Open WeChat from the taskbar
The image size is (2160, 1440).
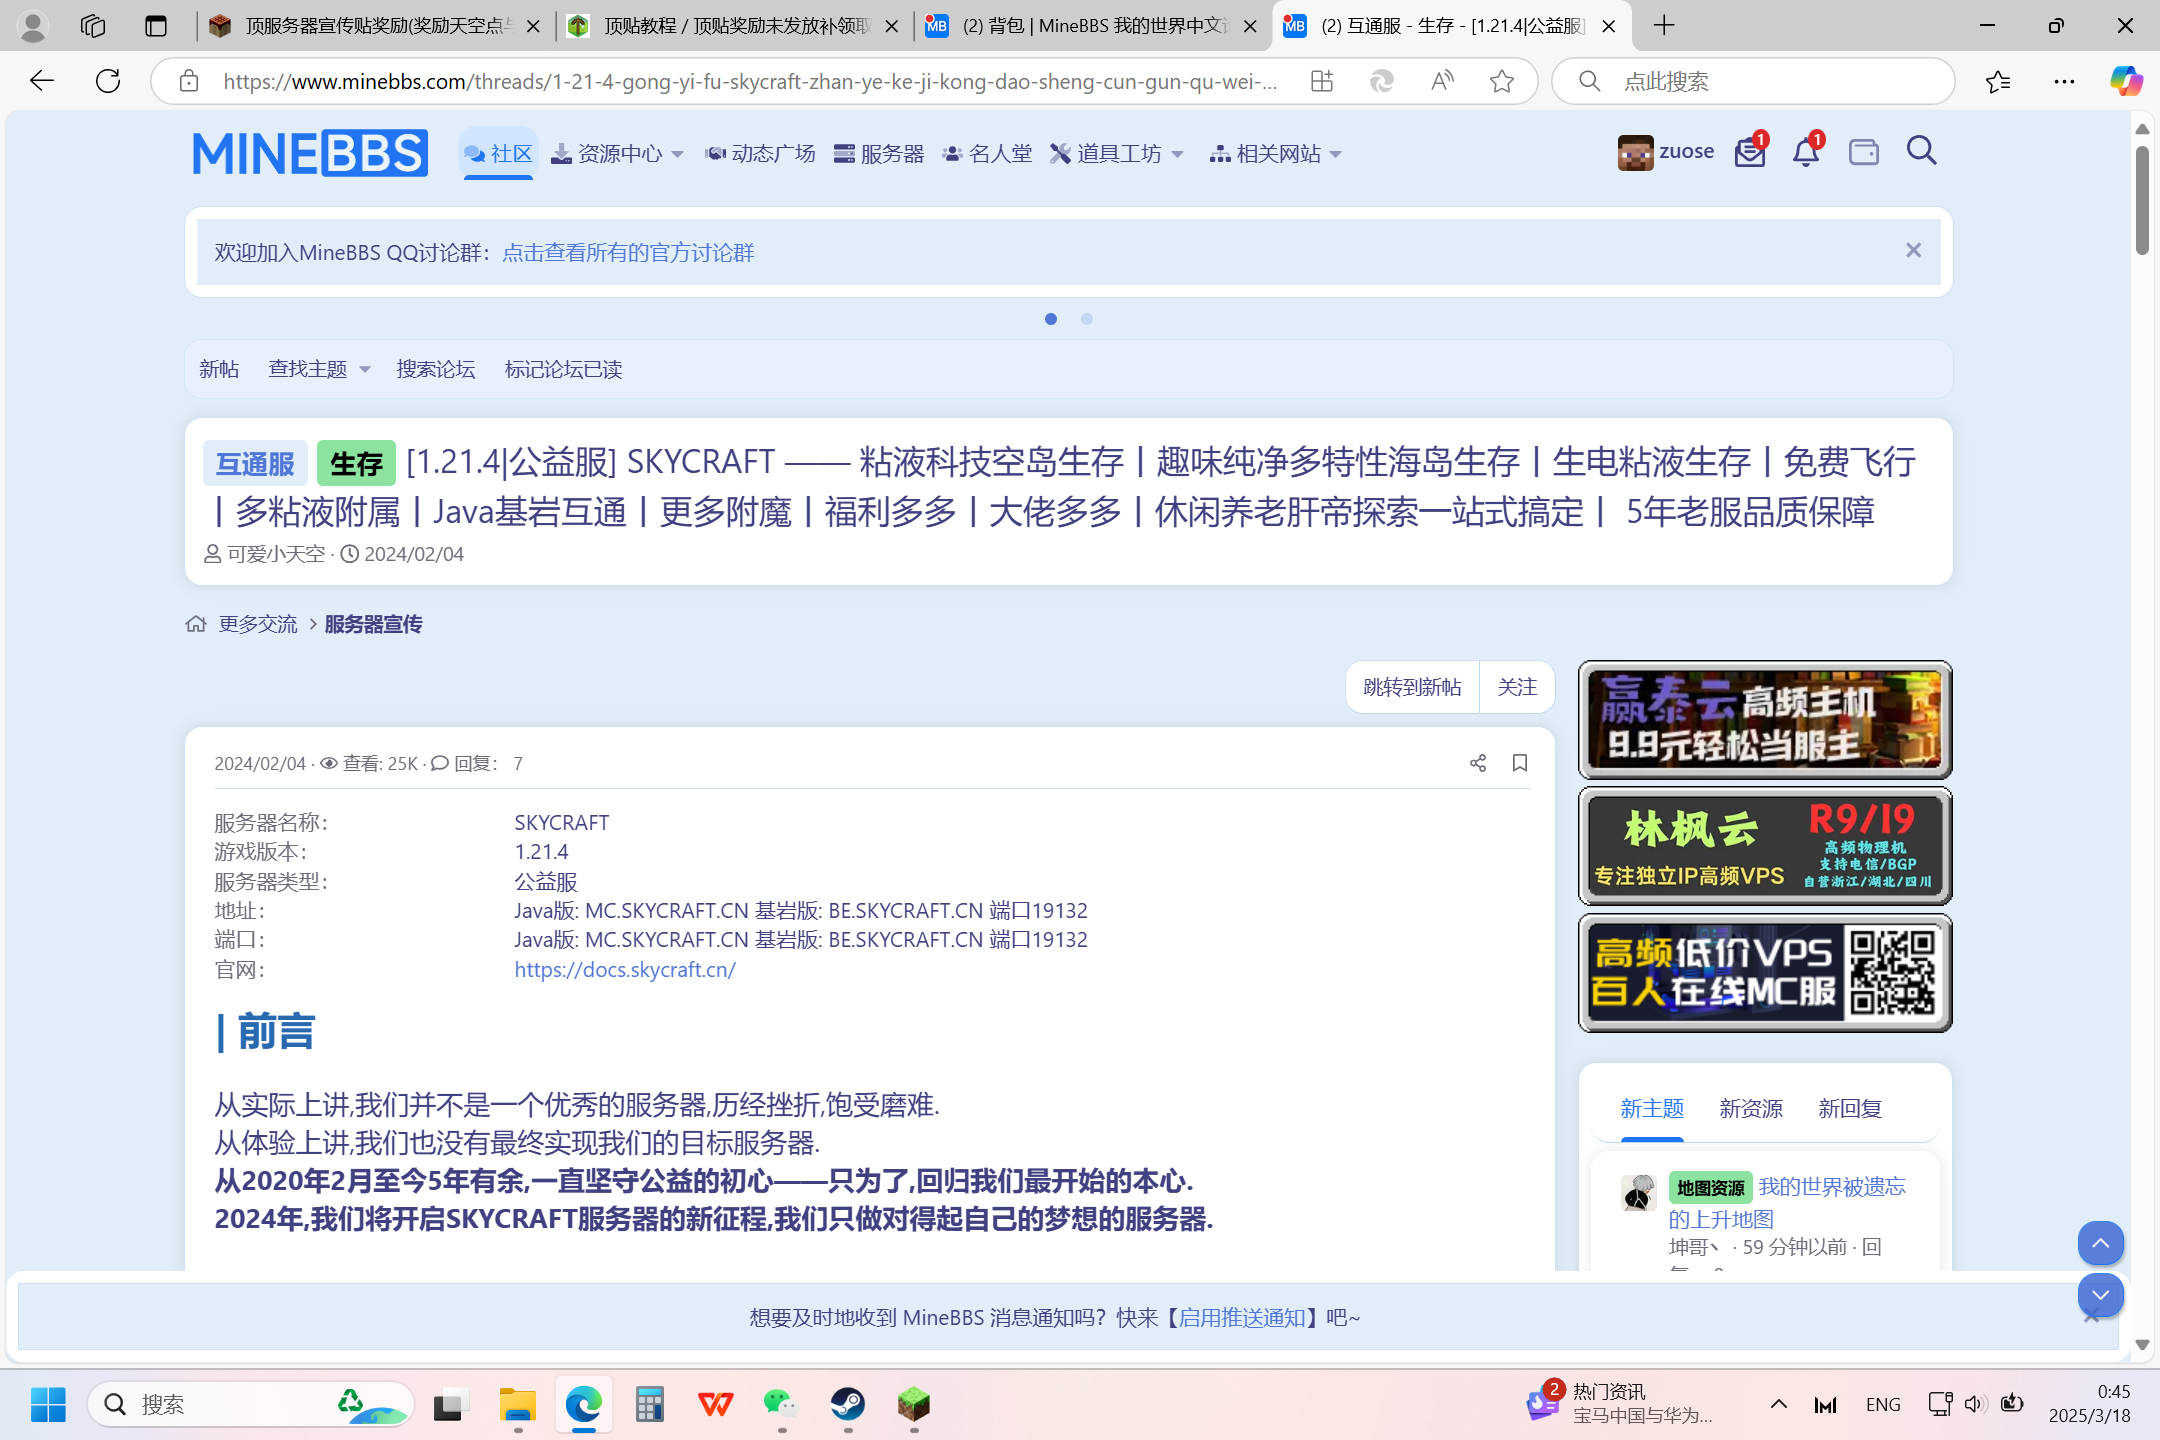click(781, 1404)
